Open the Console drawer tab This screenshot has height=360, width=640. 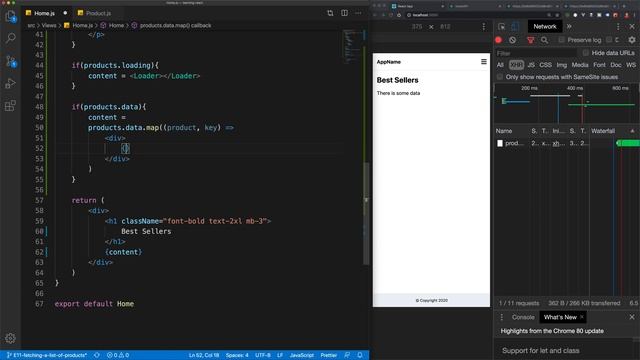523,317
